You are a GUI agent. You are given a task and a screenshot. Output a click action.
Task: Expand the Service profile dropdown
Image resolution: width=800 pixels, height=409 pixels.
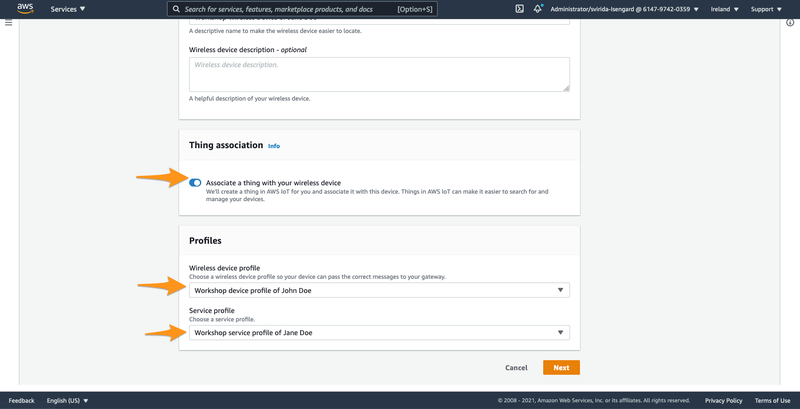(379, 333)
